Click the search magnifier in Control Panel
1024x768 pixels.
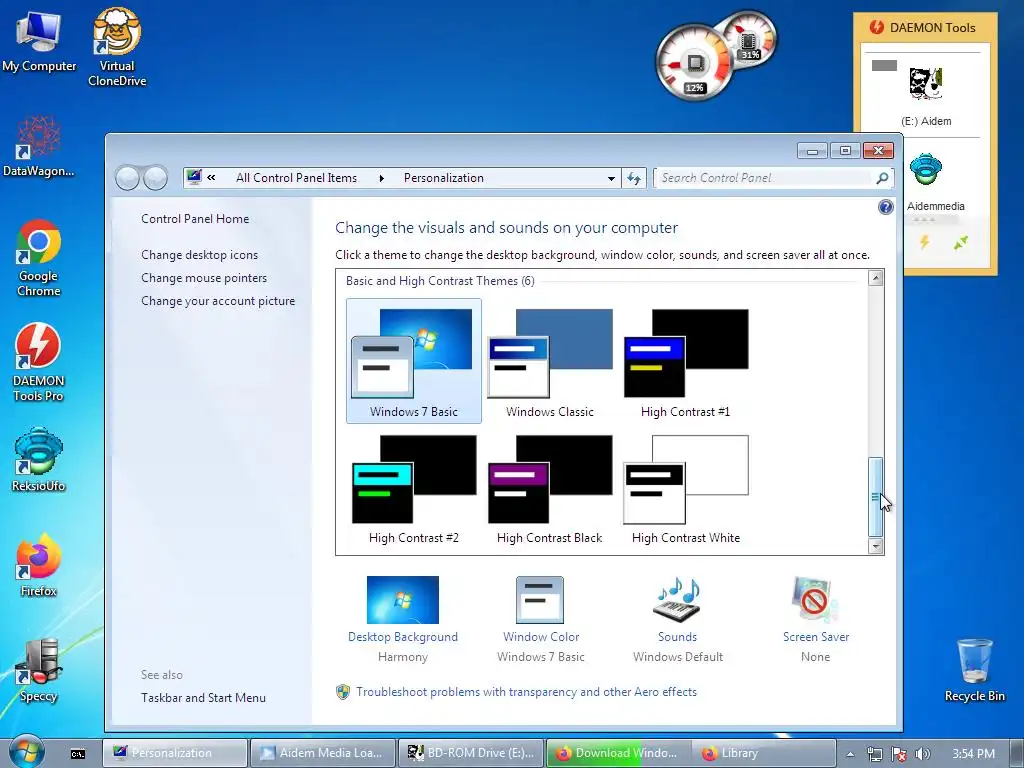point(882,178)
